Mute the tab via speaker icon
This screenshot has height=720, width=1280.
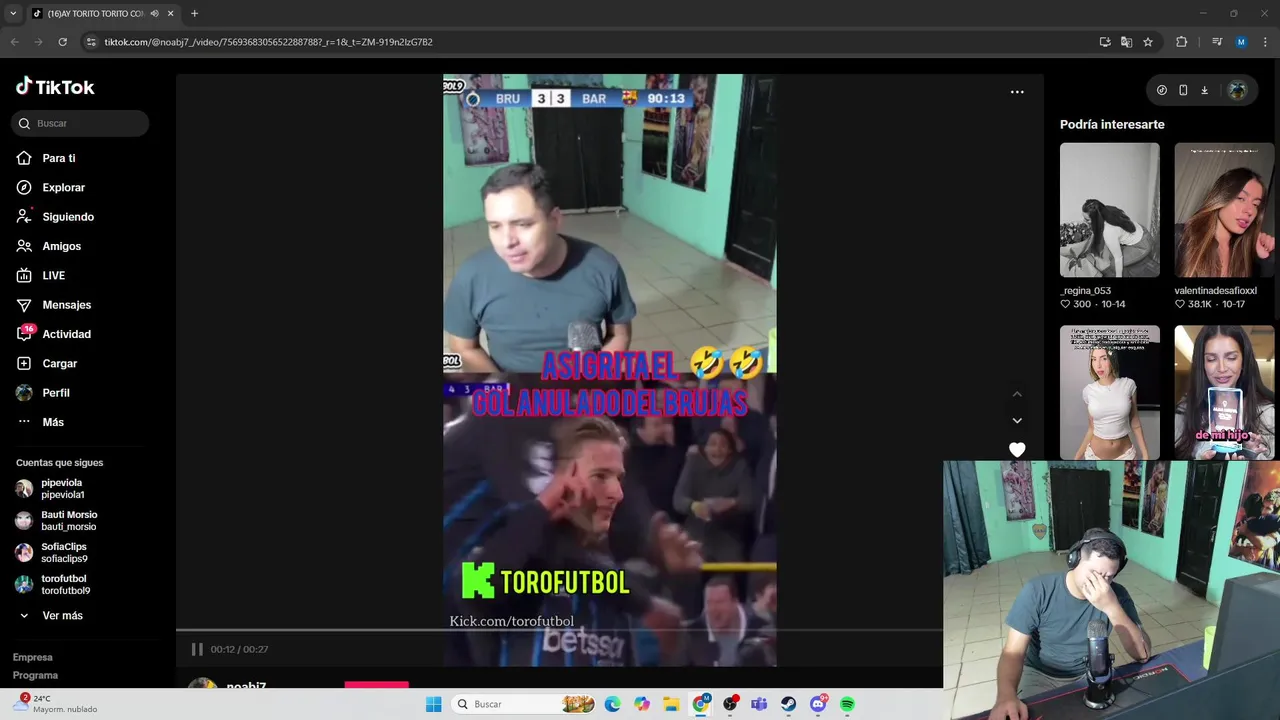click(x=154, y=14)
